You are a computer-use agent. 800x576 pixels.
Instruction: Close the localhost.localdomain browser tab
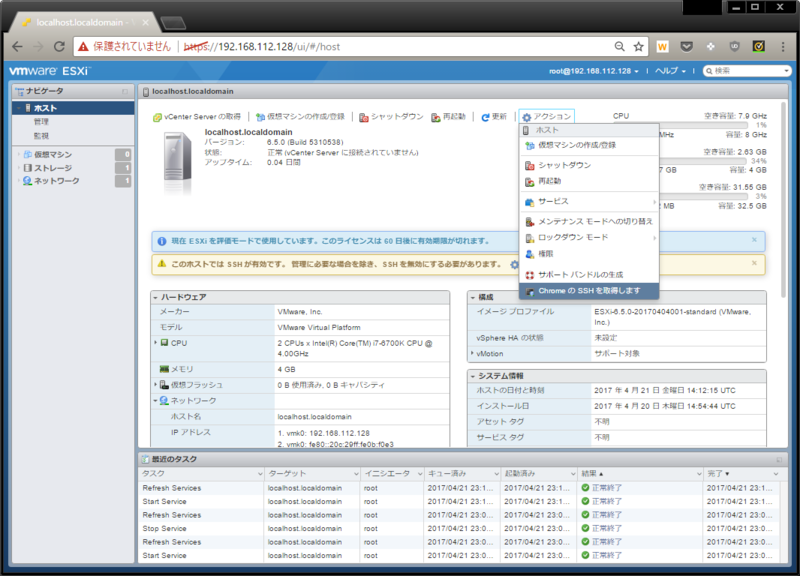click(x=145, y=22)
